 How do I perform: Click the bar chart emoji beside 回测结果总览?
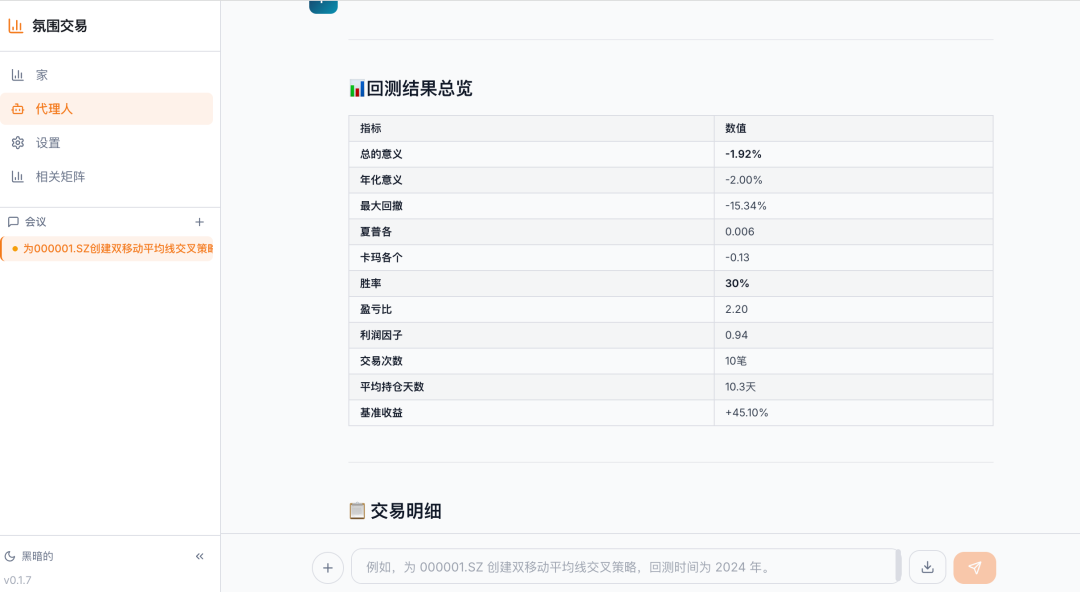[357, 89]
